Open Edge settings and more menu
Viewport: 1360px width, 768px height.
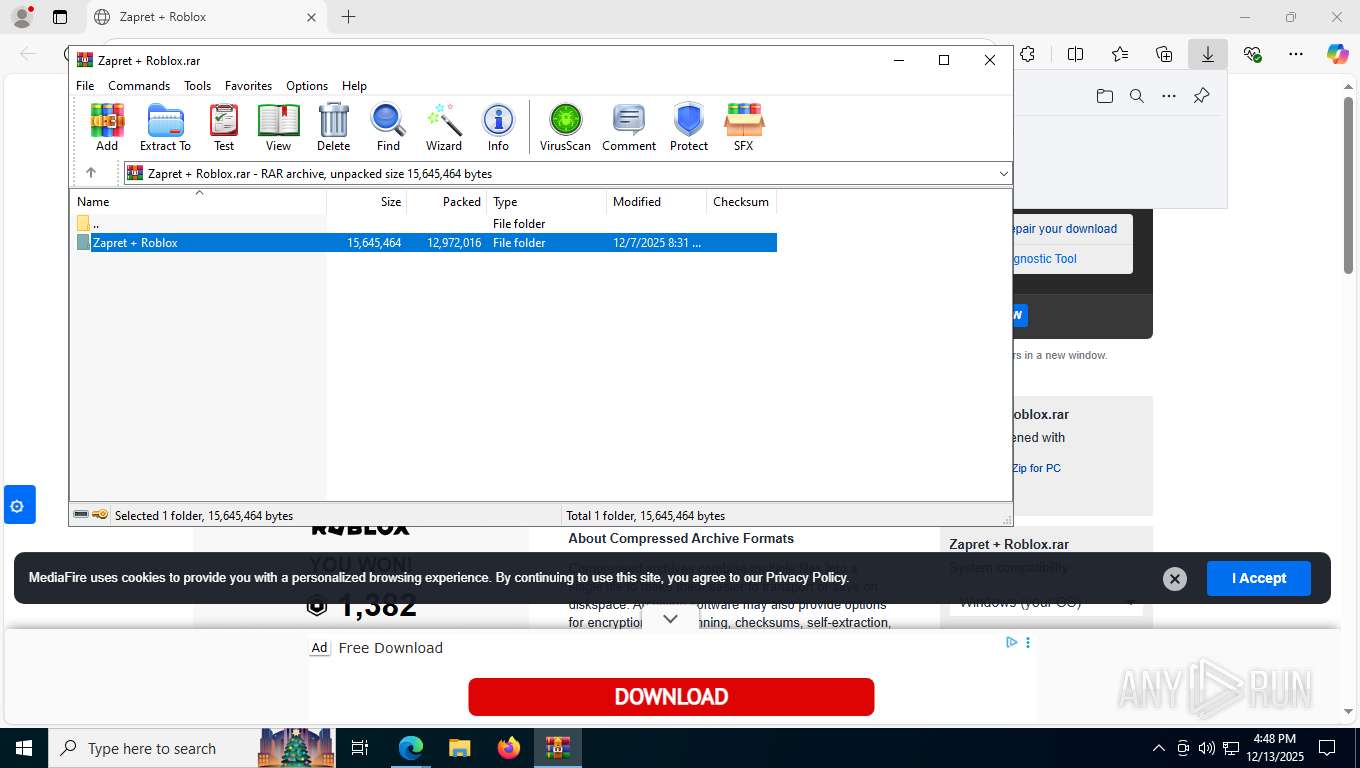coord(1295,54)
